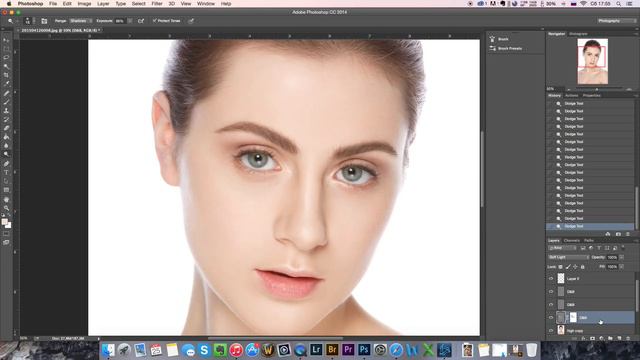Select the Paint Bucket tool
The height and width of the screenshot is (360, 640).
(x=6, y=137)
